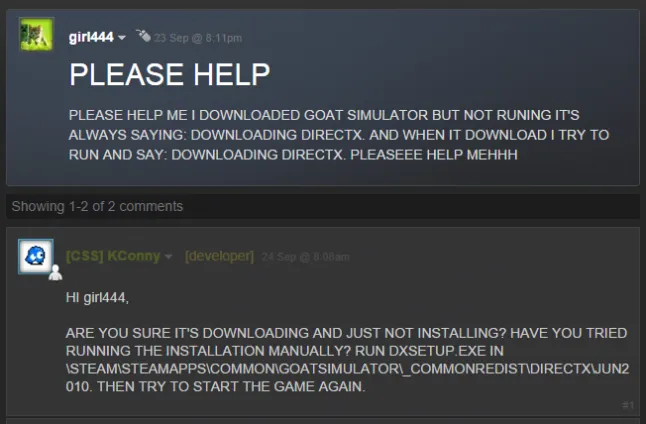Click the STEAMAPPS COMMONREDIST DIRECTX path line

347,368
